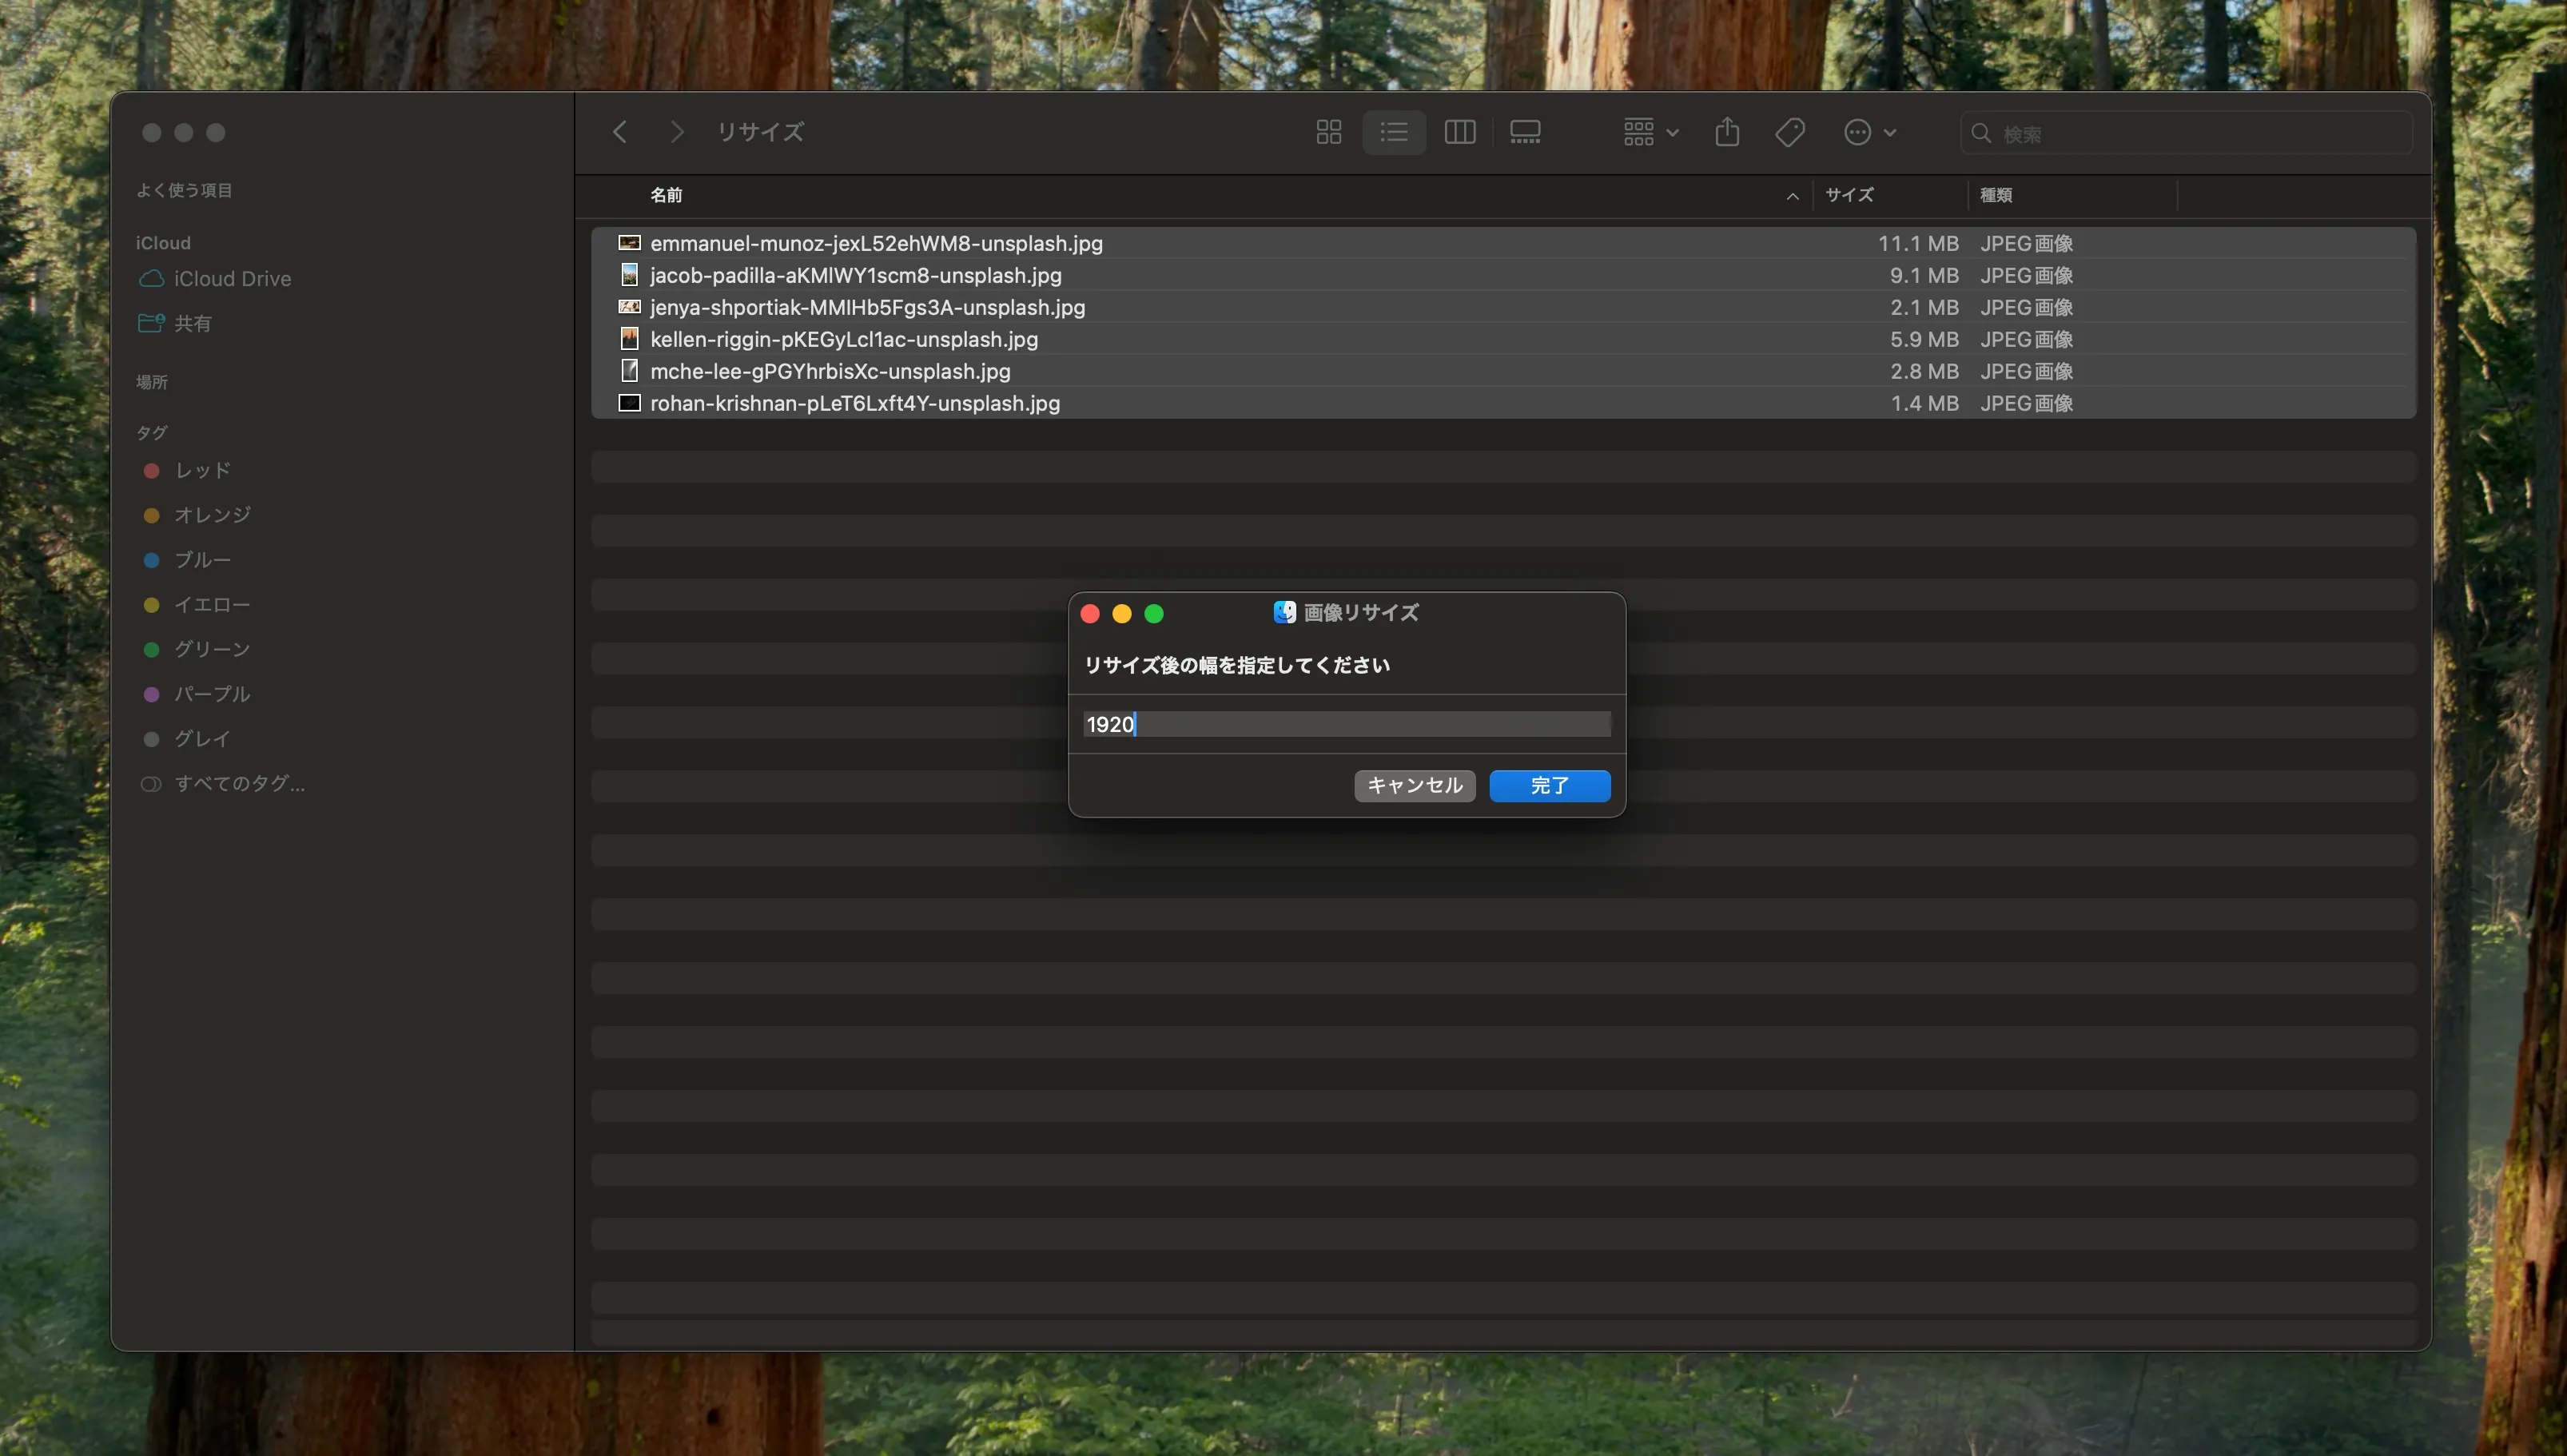
Task: Sort files by the 種類 column
Action: (1996, 195)
